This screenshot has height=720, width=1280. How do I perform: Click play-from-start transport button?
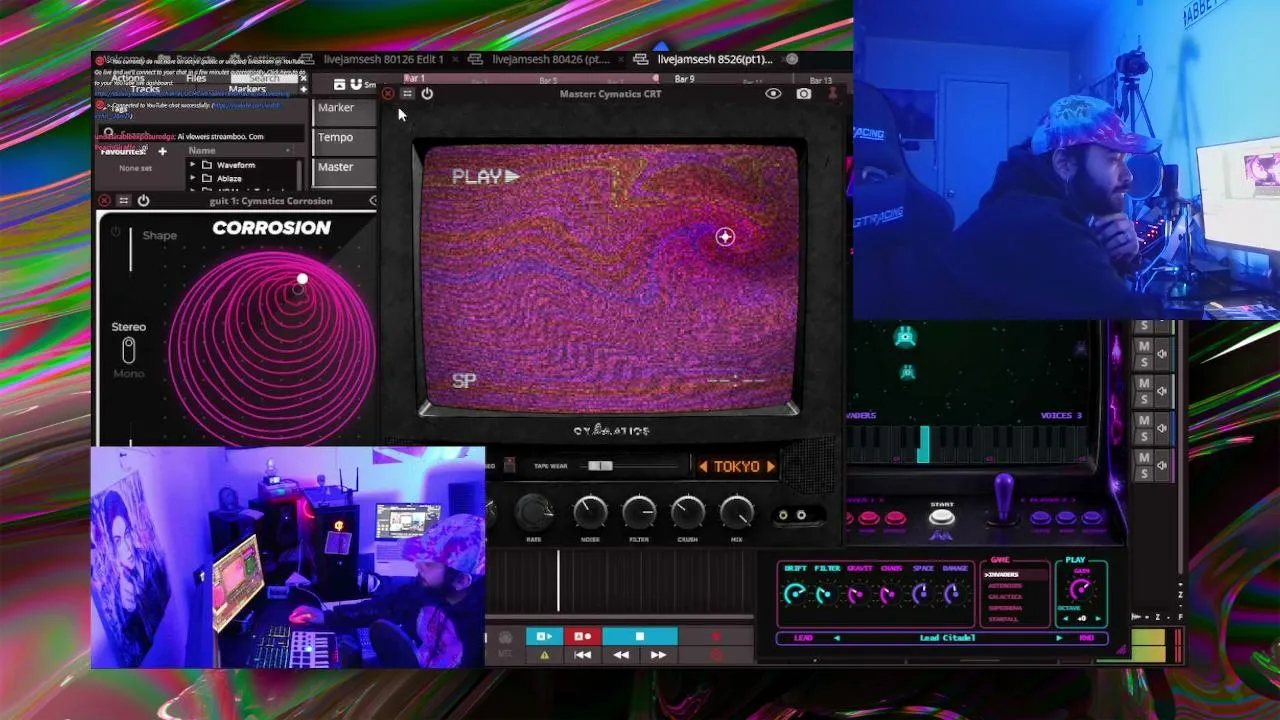tap(544, 636)
